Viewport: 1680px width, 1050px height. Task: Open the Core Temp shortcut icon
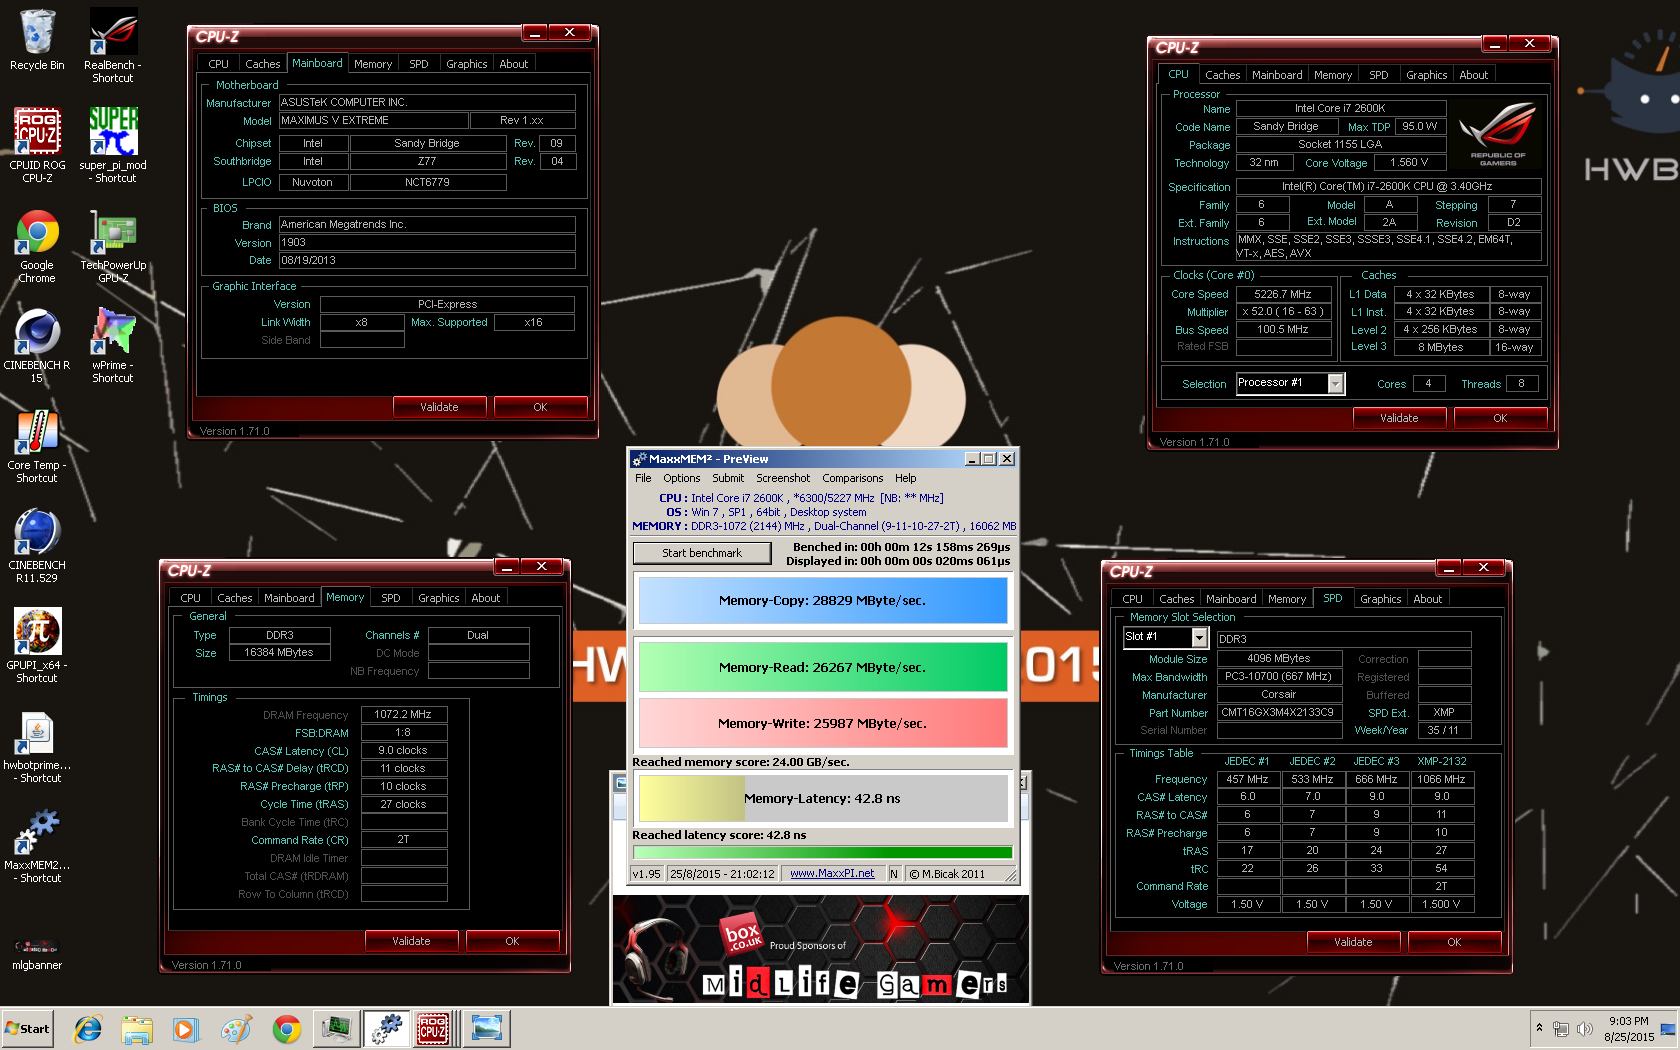click(x=37, y=446)
